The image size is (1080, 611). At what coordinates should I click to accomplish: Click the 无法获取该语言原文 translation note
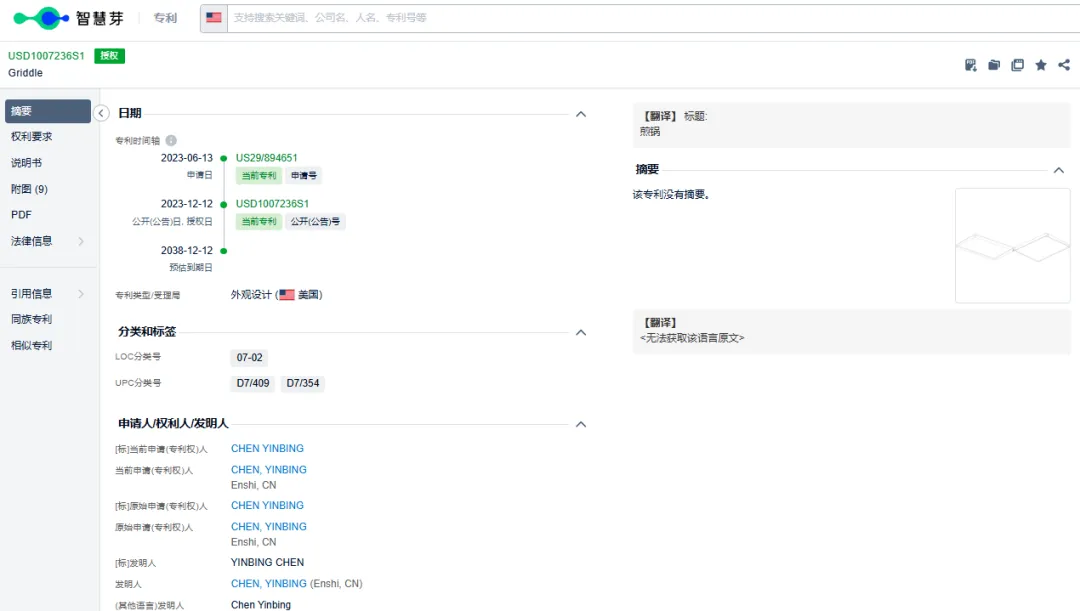coord(692,338)
